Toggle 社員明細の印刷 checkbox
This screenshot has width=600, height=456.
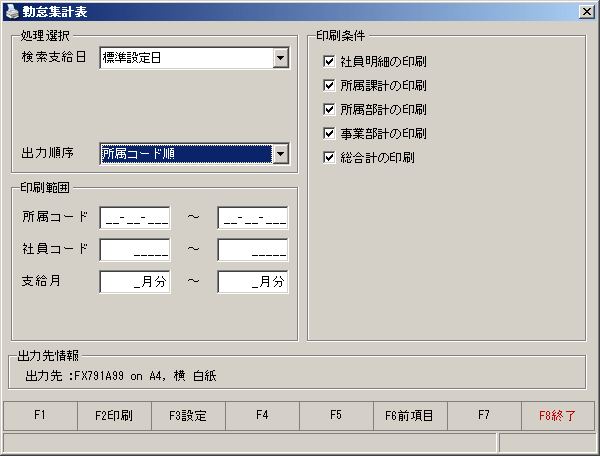coord(329,61)
